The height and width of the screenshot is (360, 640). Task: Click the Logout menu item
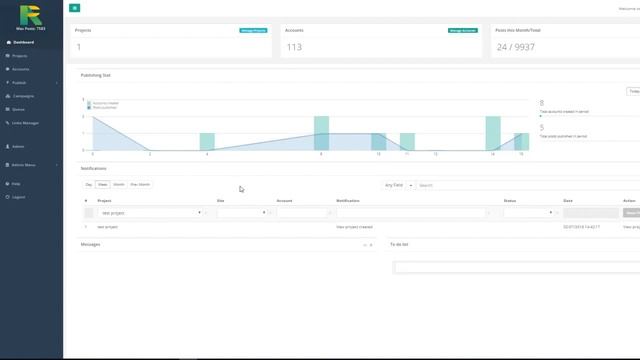tap(18, 197)
